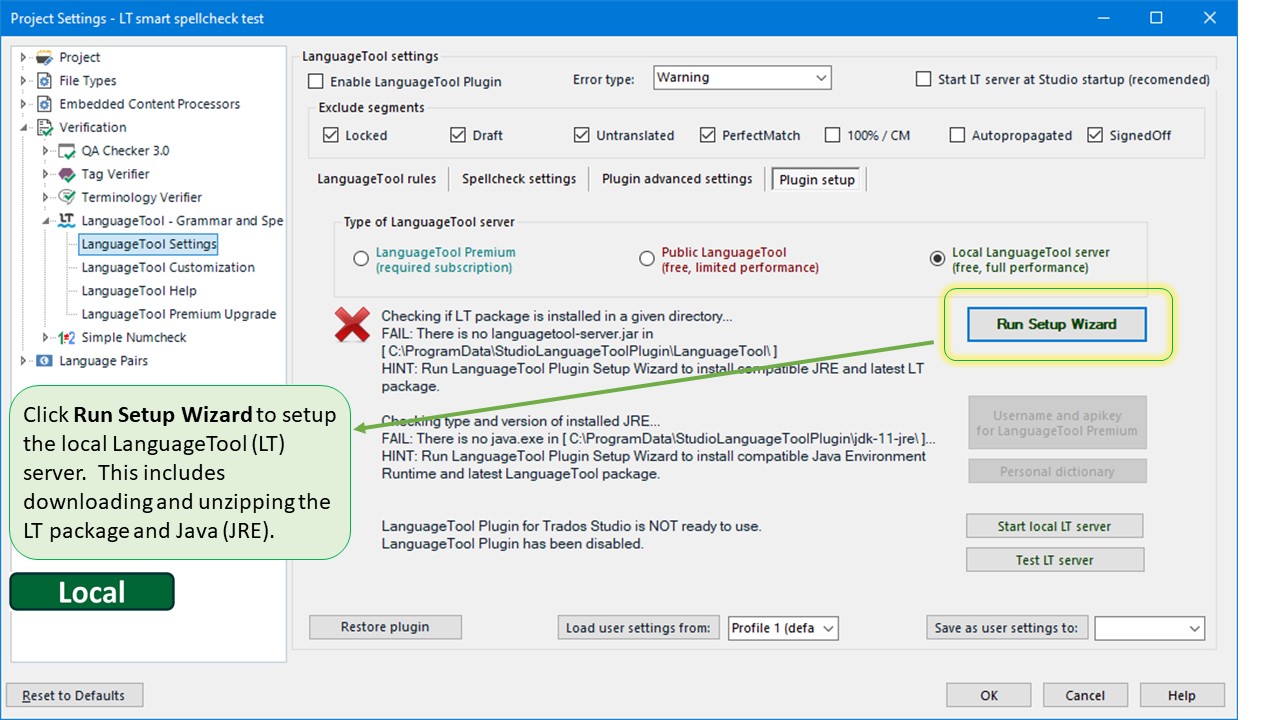This screenshot has width=1280, height=720.
Task: Select the Public LanguageTool radio option
Action: [647, 259]
